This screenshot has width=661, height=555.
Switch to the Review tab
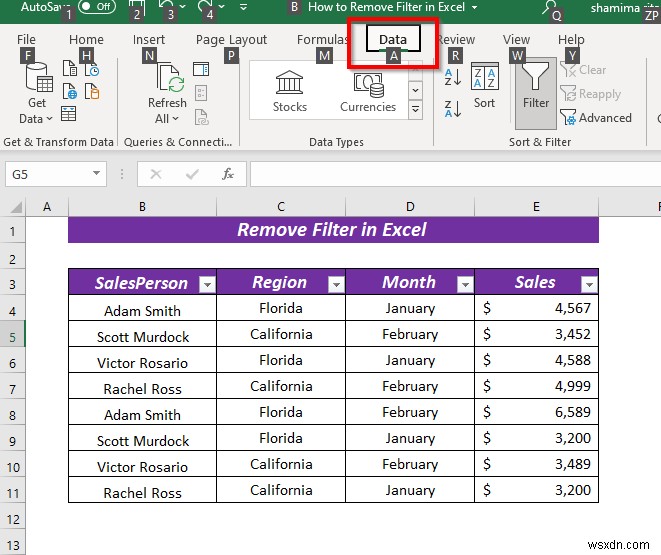[456, 39]
